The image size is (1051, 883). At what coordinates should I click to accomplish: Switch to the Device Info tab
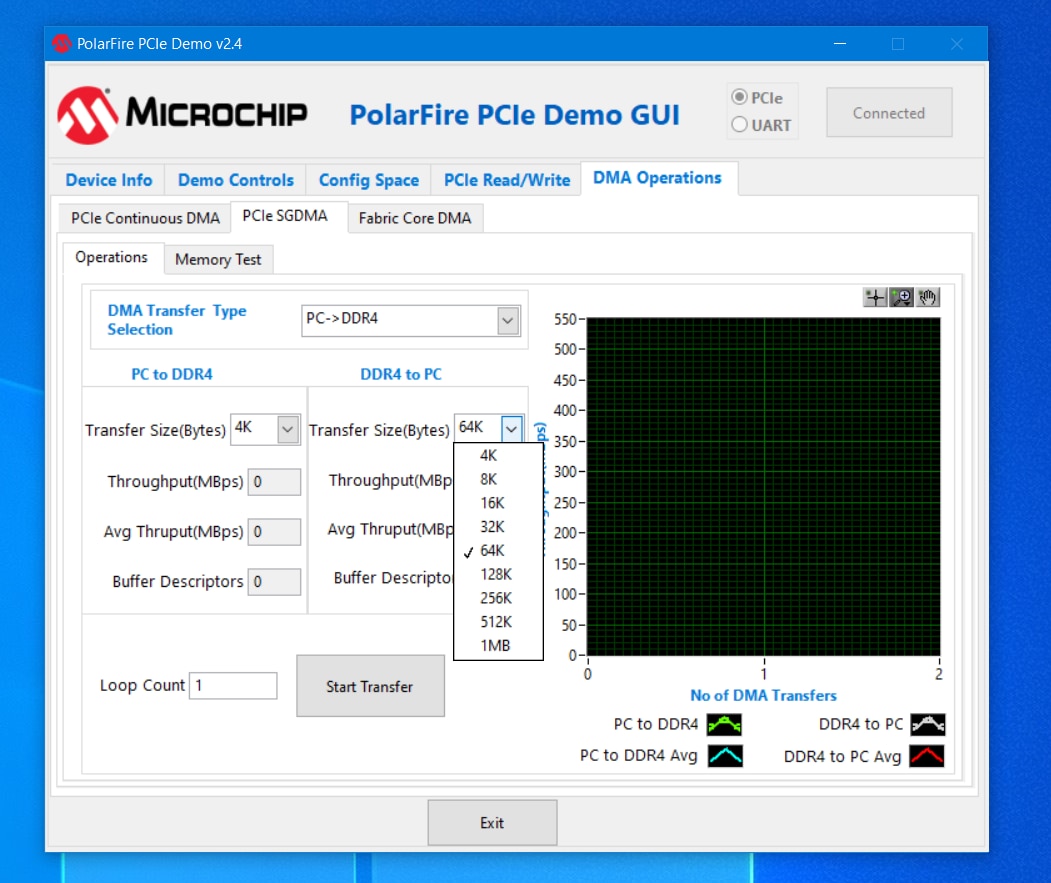pyautogui.click(x=109, y=180)
